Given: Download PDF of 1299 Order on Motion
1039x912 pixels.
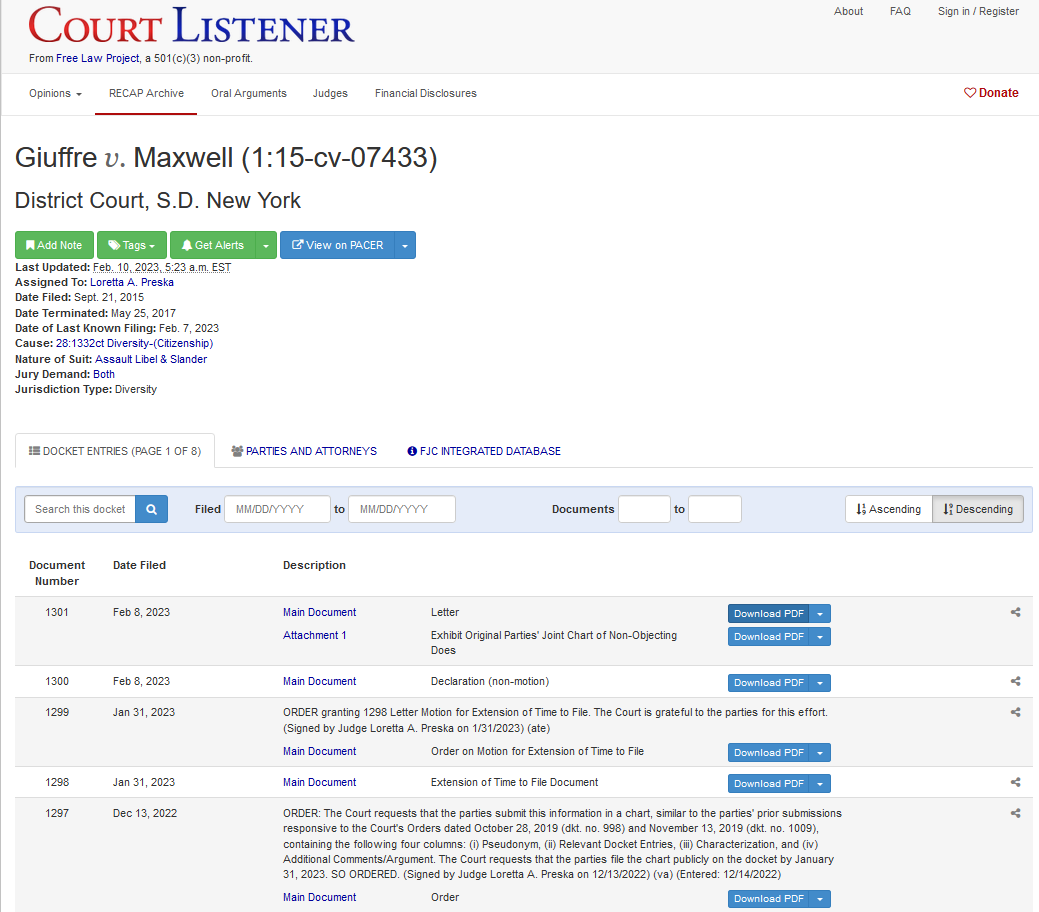Looking at the screenshot, I should click(x=769, y=753).
